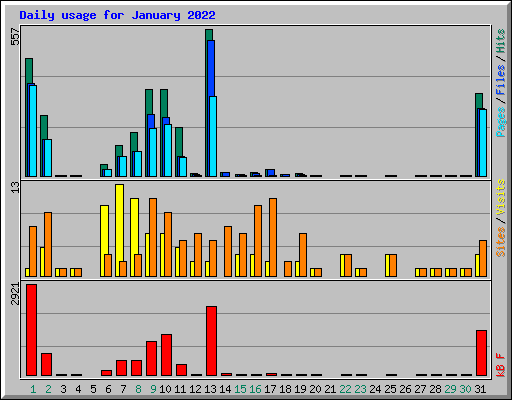
Task: Click the red KB bar for day 13
Action: click(x=211, y=341)
